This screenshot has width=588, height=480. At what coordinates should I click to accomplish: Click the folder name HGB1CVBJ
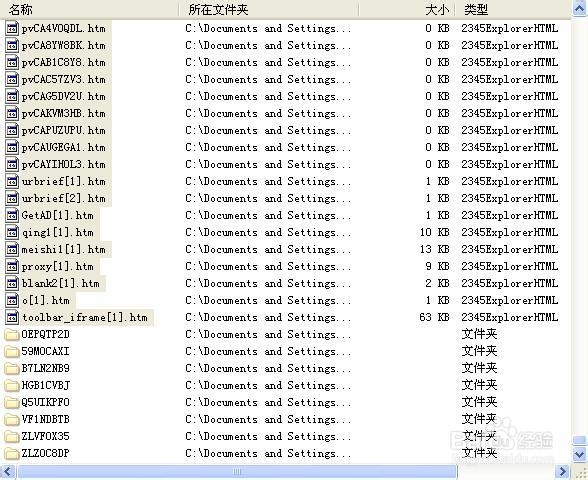coord(45,386)
